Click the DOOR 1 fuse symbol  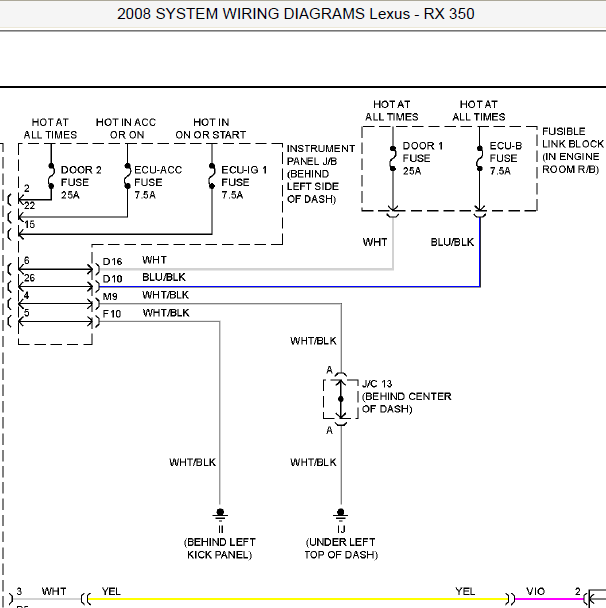[393, 158]
